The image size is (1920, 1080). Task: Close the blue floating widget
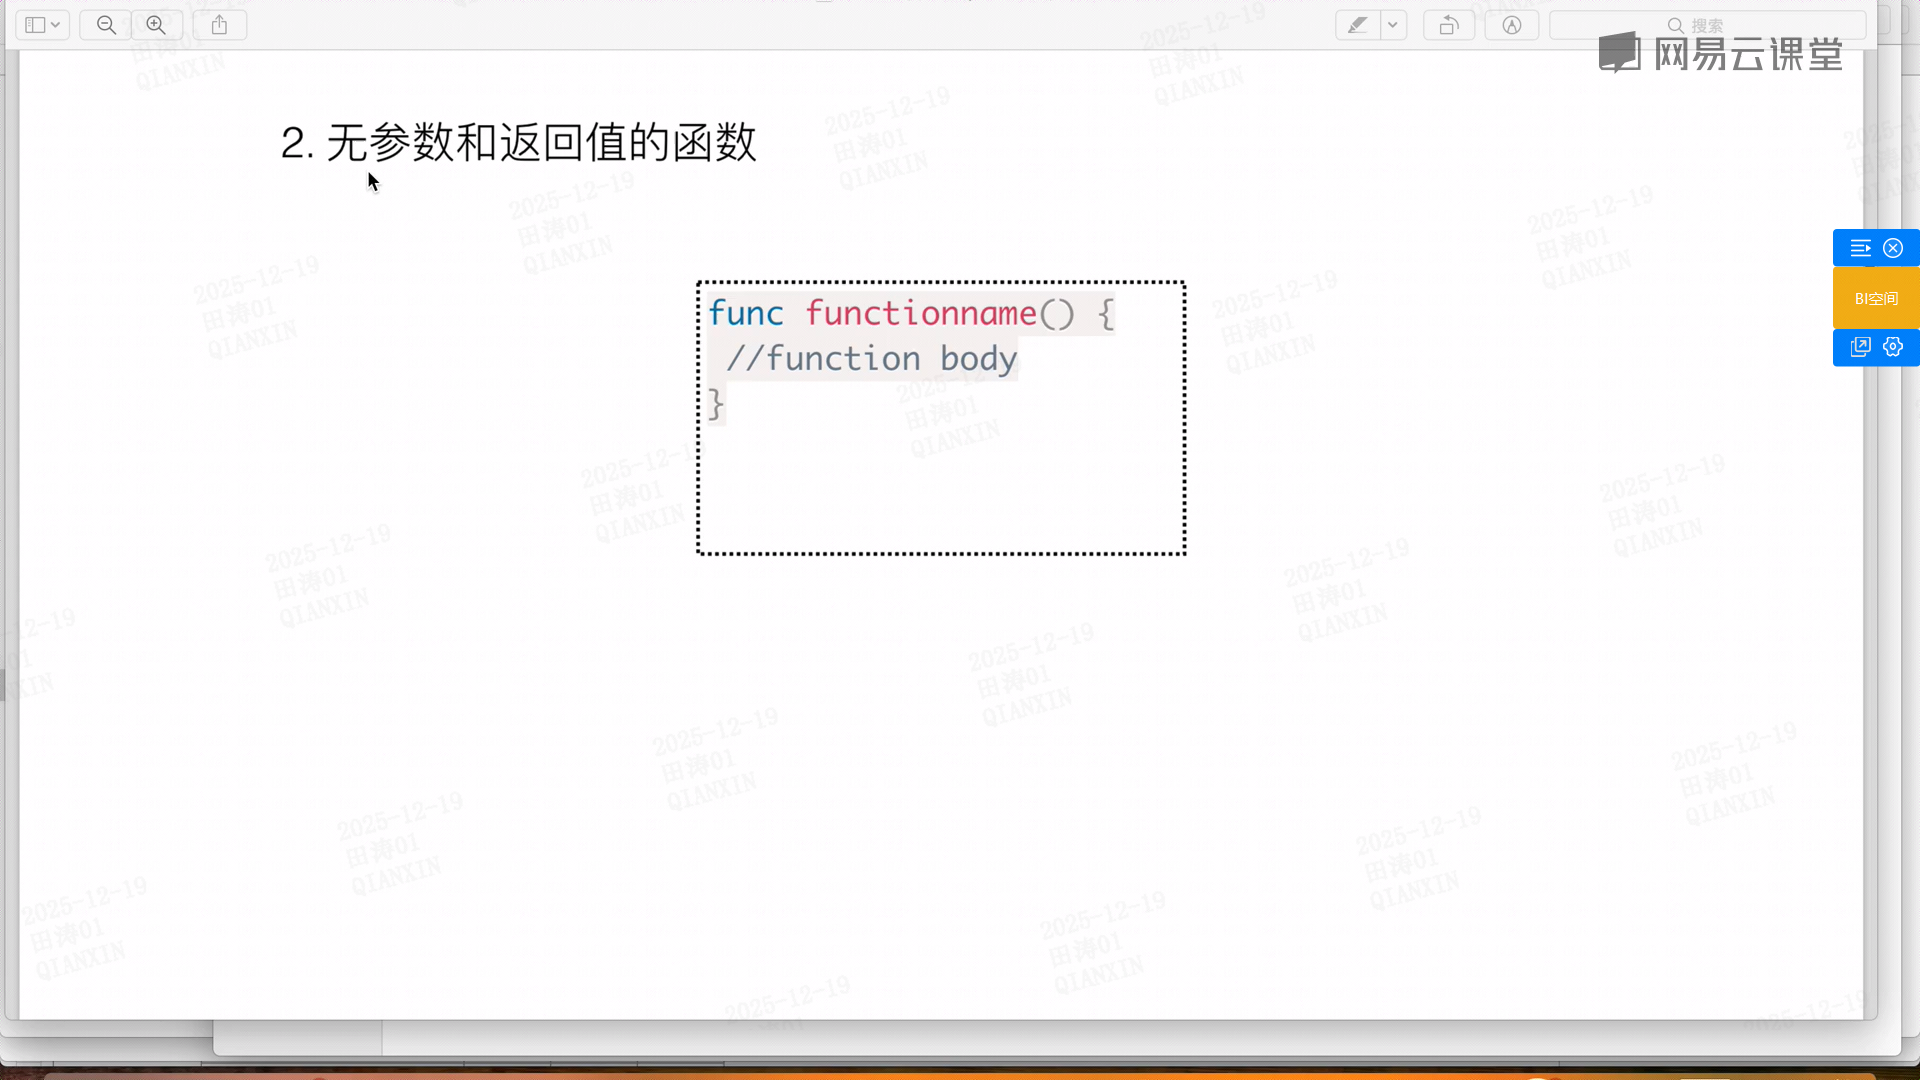[1893, 248]
